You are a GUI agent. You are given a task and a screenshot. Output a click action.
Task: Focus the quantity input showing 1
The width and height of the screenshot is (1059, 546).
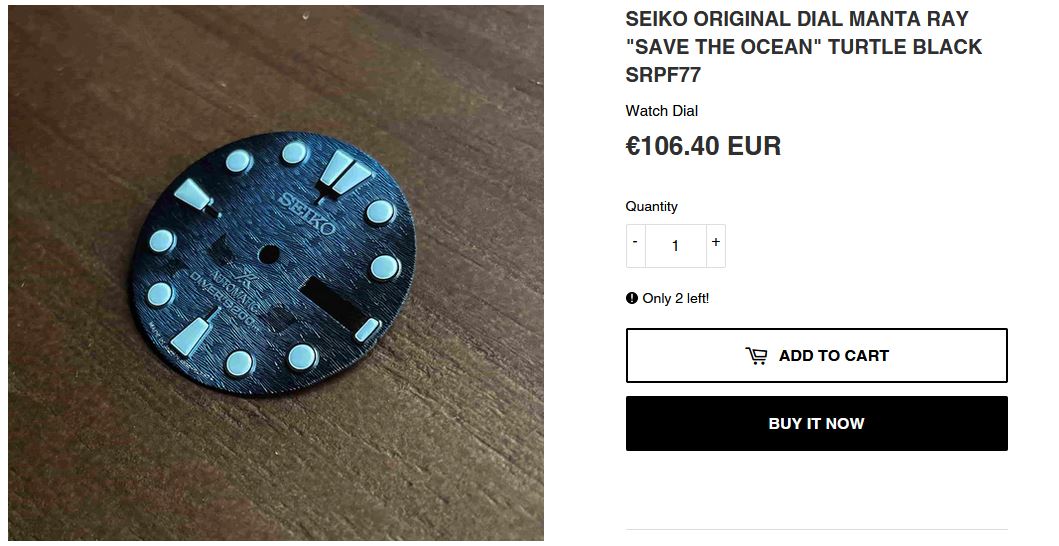pyautogui.click(x=675, y=245)
